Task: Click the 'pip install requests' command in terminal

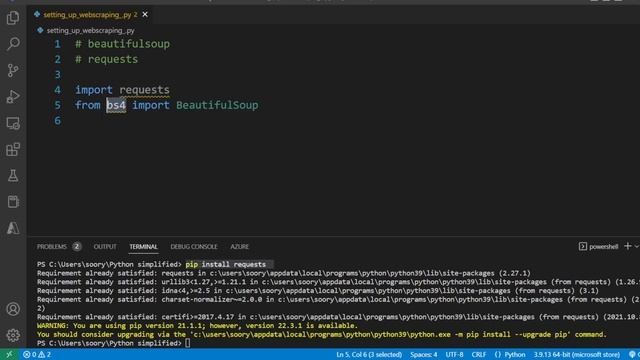Action: (226, 264)
